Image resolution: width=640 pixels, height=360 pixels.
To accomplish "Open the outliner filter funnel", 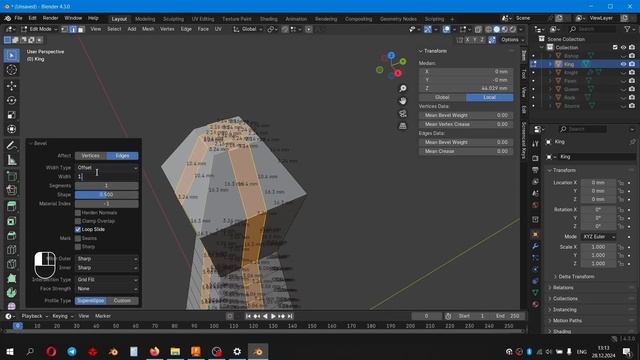I will tap(627, 29).
